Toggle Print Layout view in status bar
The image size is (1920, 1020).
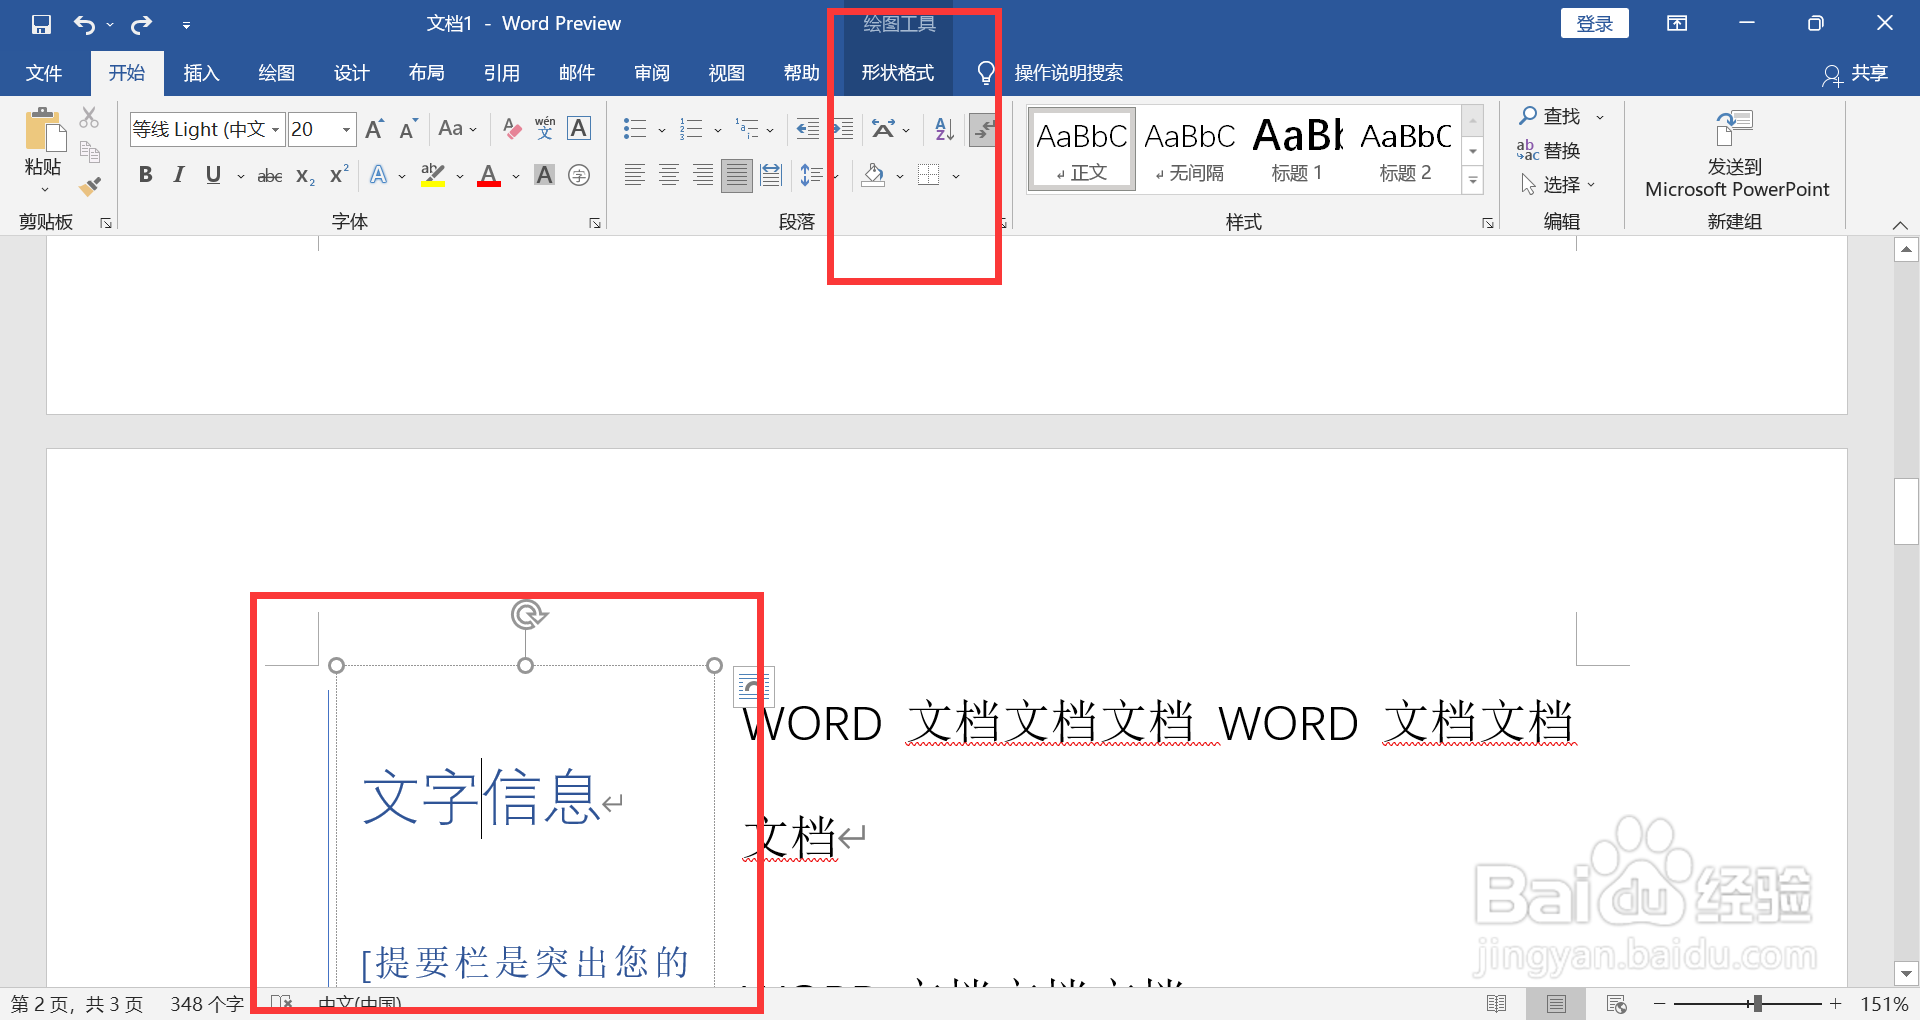coord(1556,1004)
